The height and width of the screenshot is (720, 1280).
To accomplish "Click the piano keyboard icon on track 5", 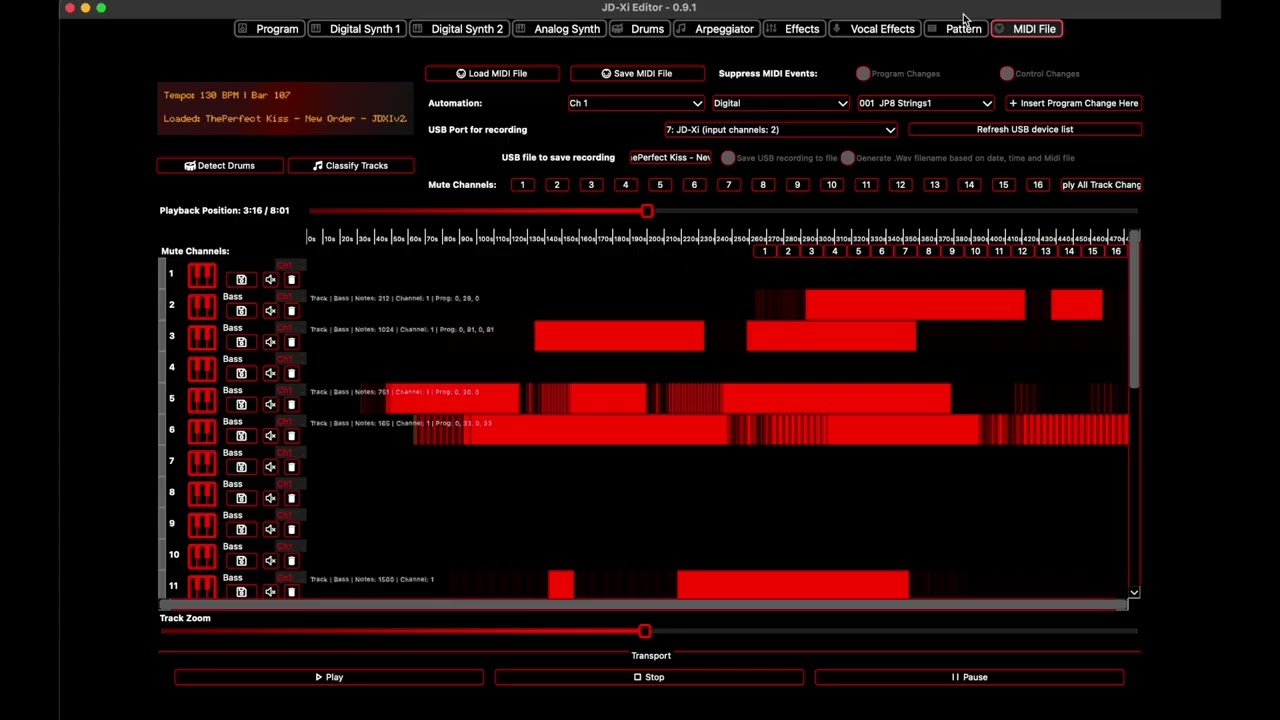I will click(x=202, y=399).
